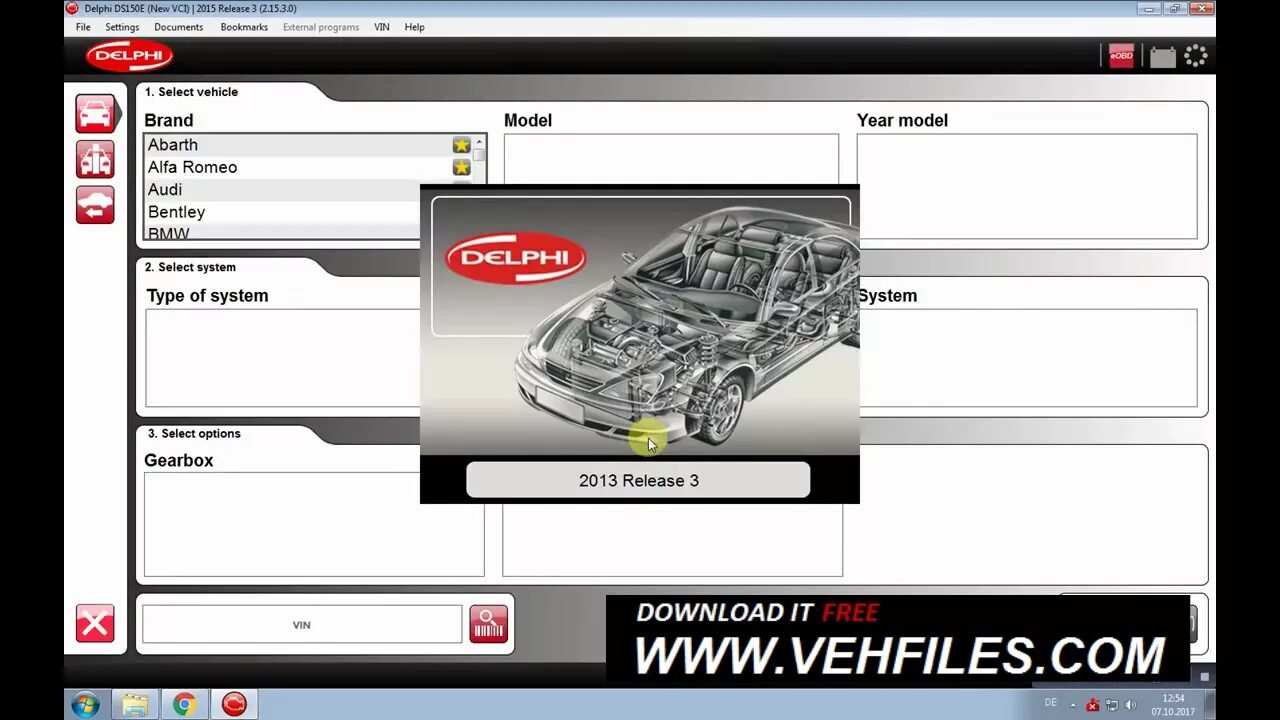The height and width of the screenshot is (720, 1280).
Task: Click the red X security tray icon
Action: pyautogui.click(x=1093, y=705)
